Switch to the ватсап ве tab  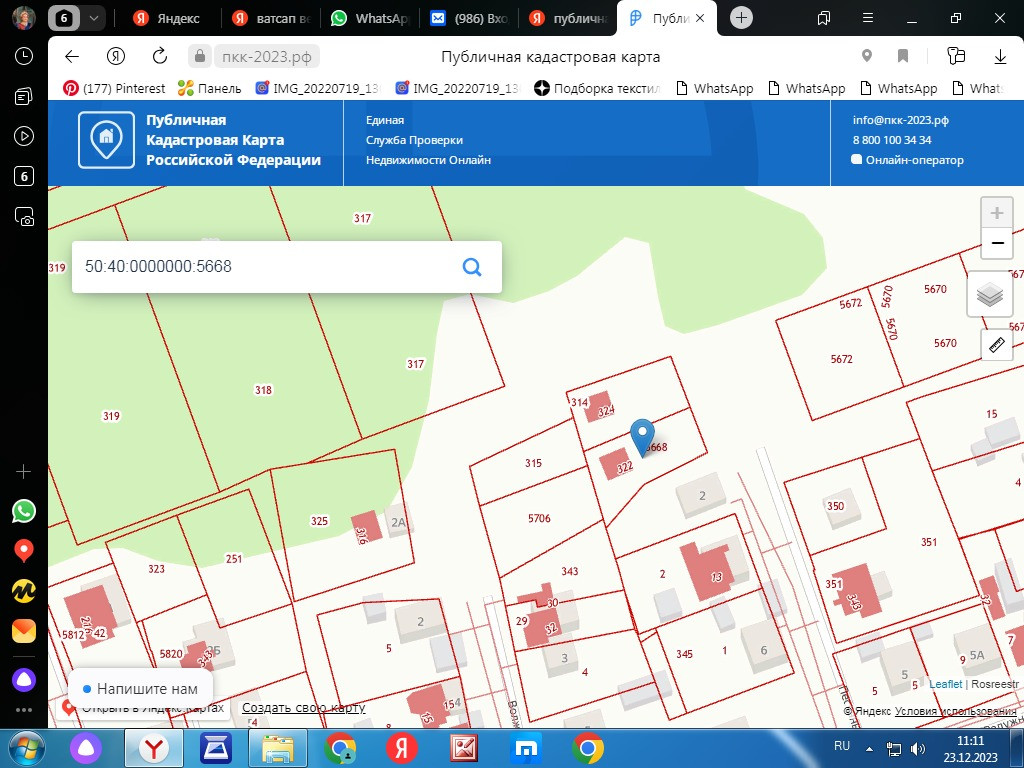[271, 18]
